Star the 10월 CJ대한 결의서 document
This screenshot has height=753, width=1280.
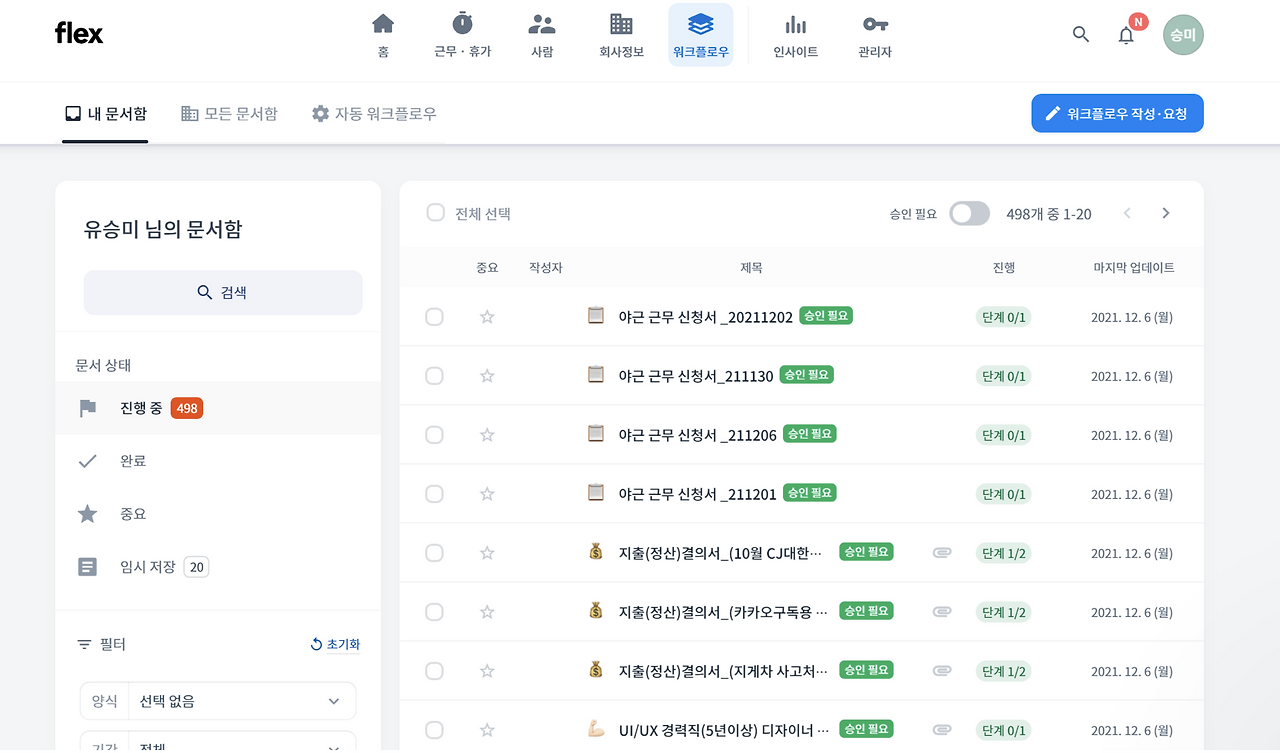[x=487, y=553]
